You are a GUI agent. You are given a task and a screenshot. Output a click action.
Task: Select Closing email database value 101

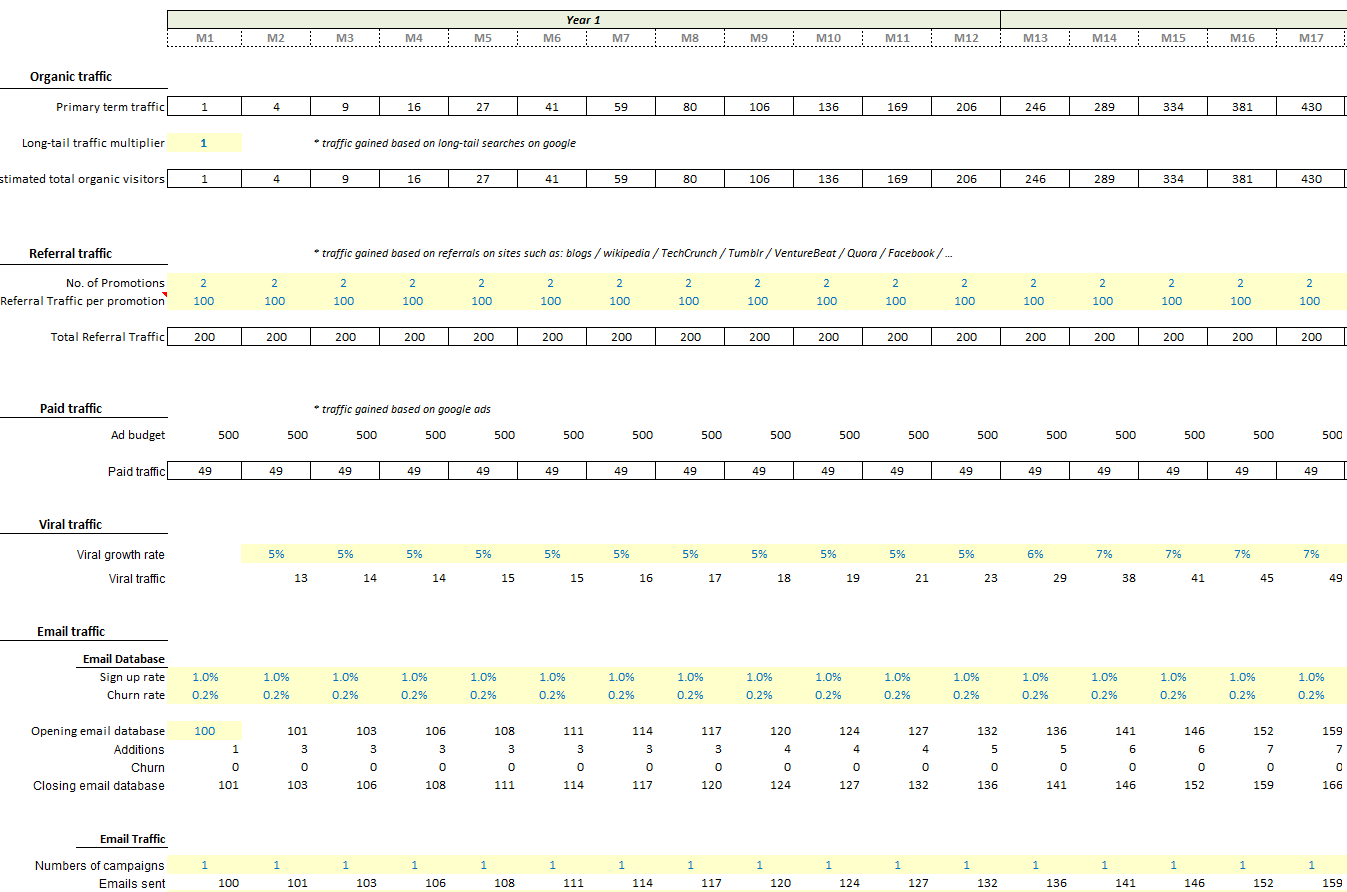coord(229,786)
